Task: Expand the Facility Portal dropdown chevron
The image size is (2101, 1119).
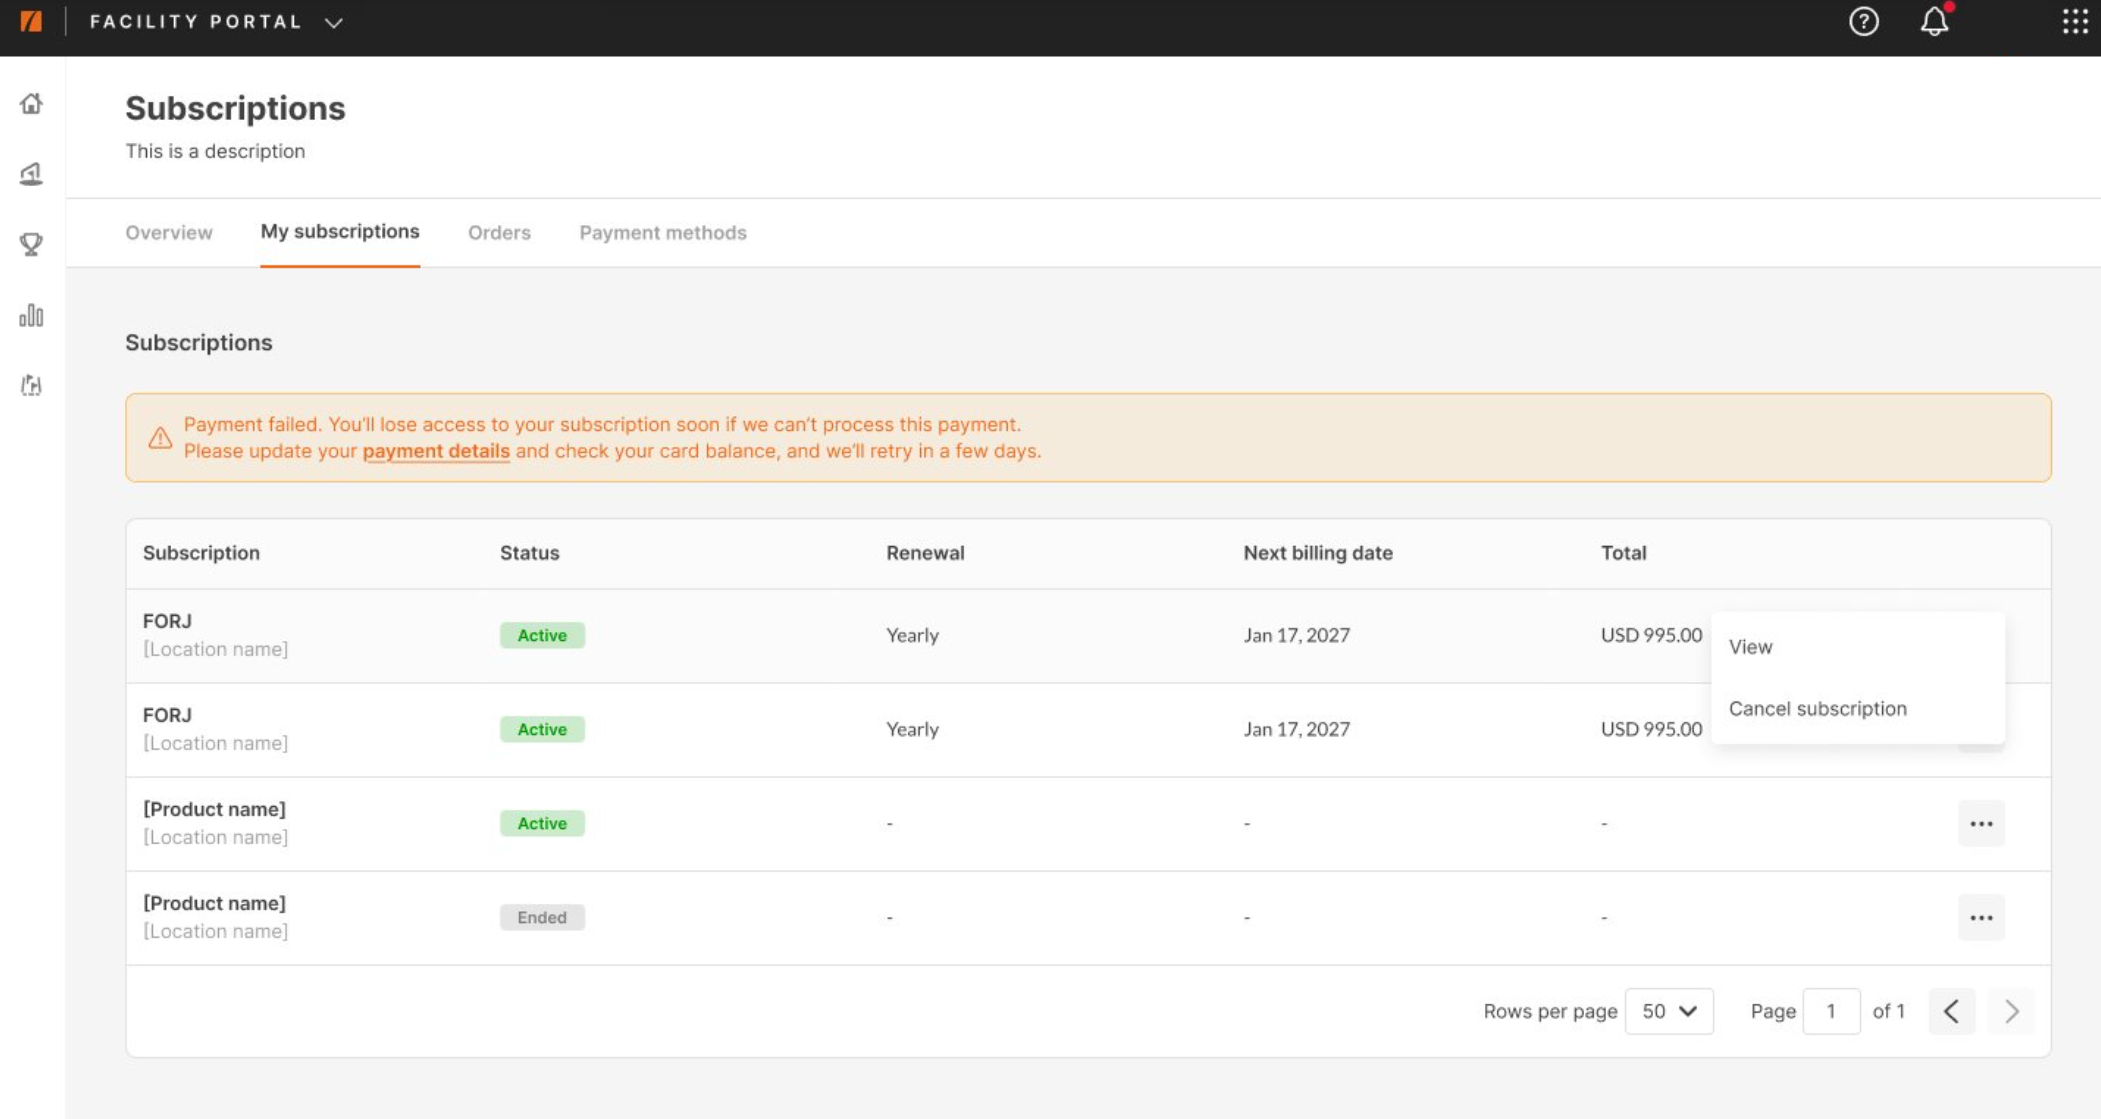Action: [x=334, y=22]
